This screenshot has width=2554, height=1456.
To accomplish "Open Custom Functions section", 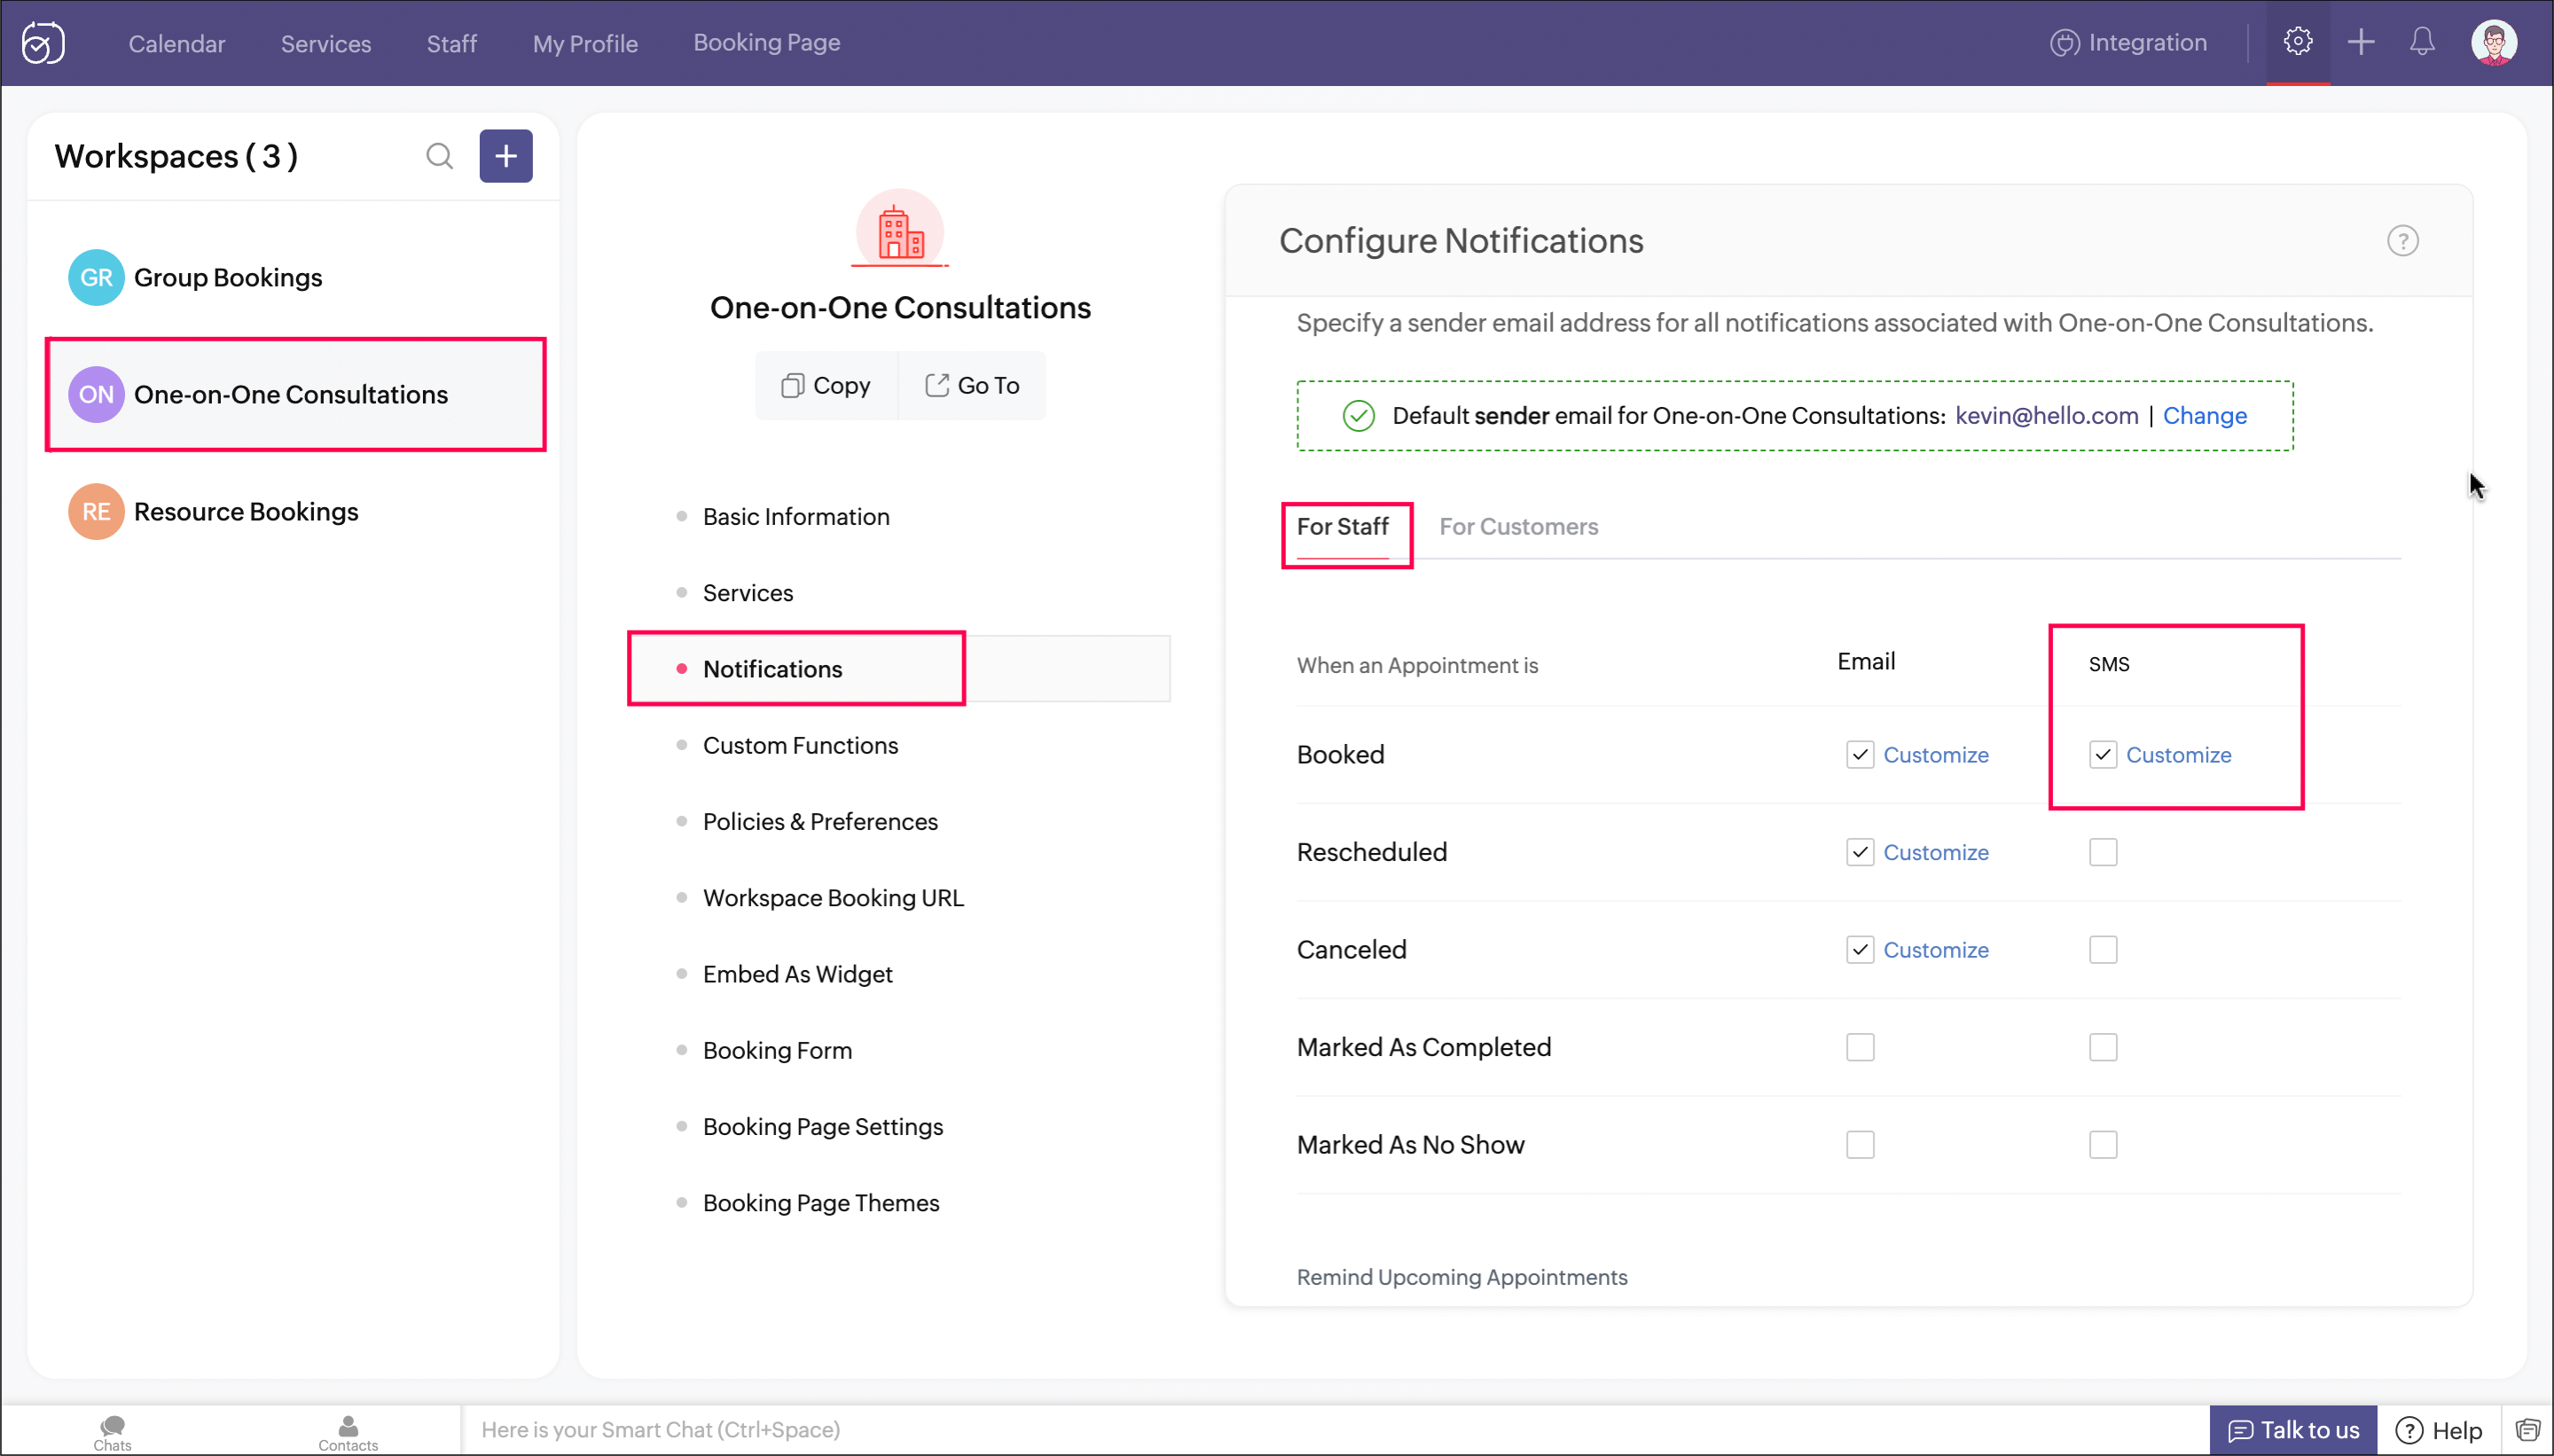I will 800,745.
